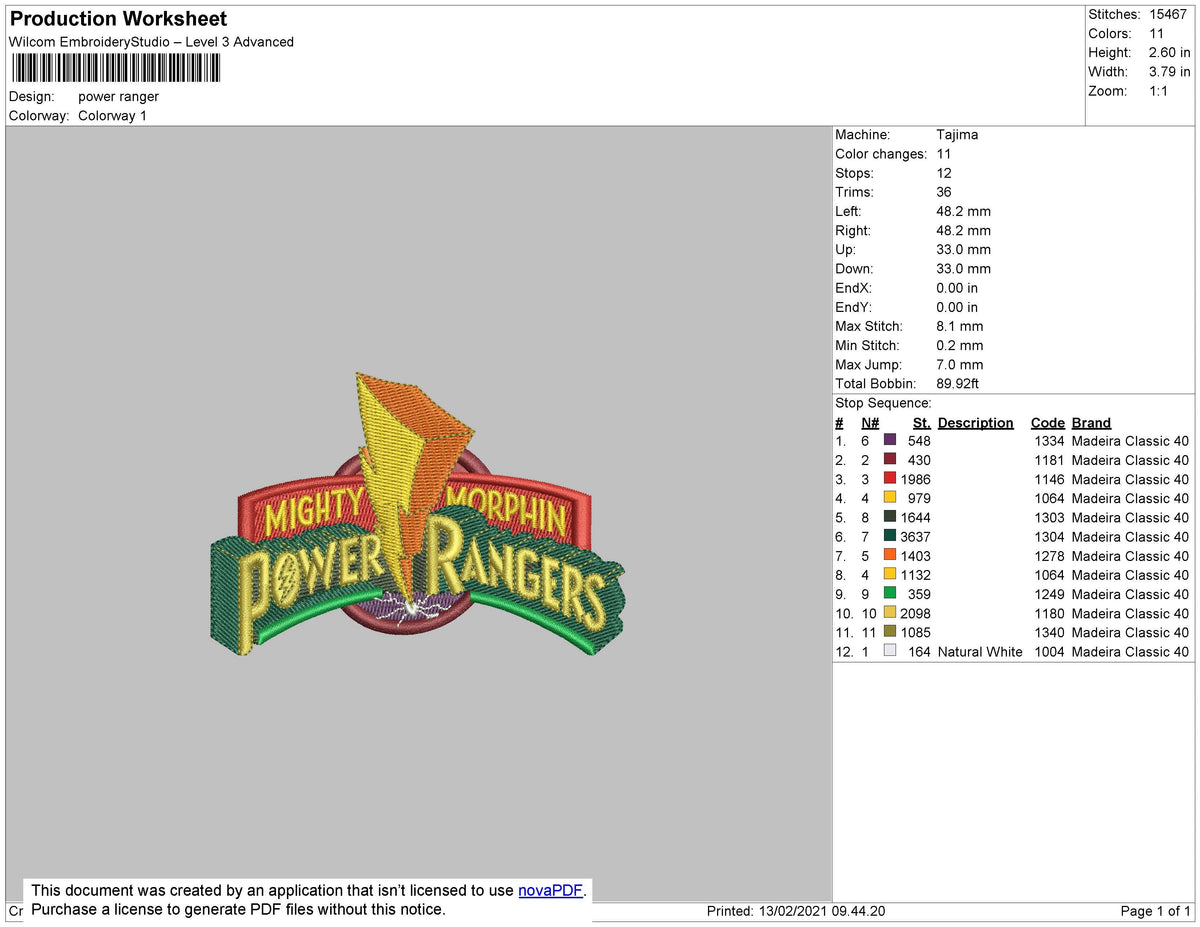The image size is (1200, 927).
Task: Sort by the St. column header
Action: tap(921, 422)
